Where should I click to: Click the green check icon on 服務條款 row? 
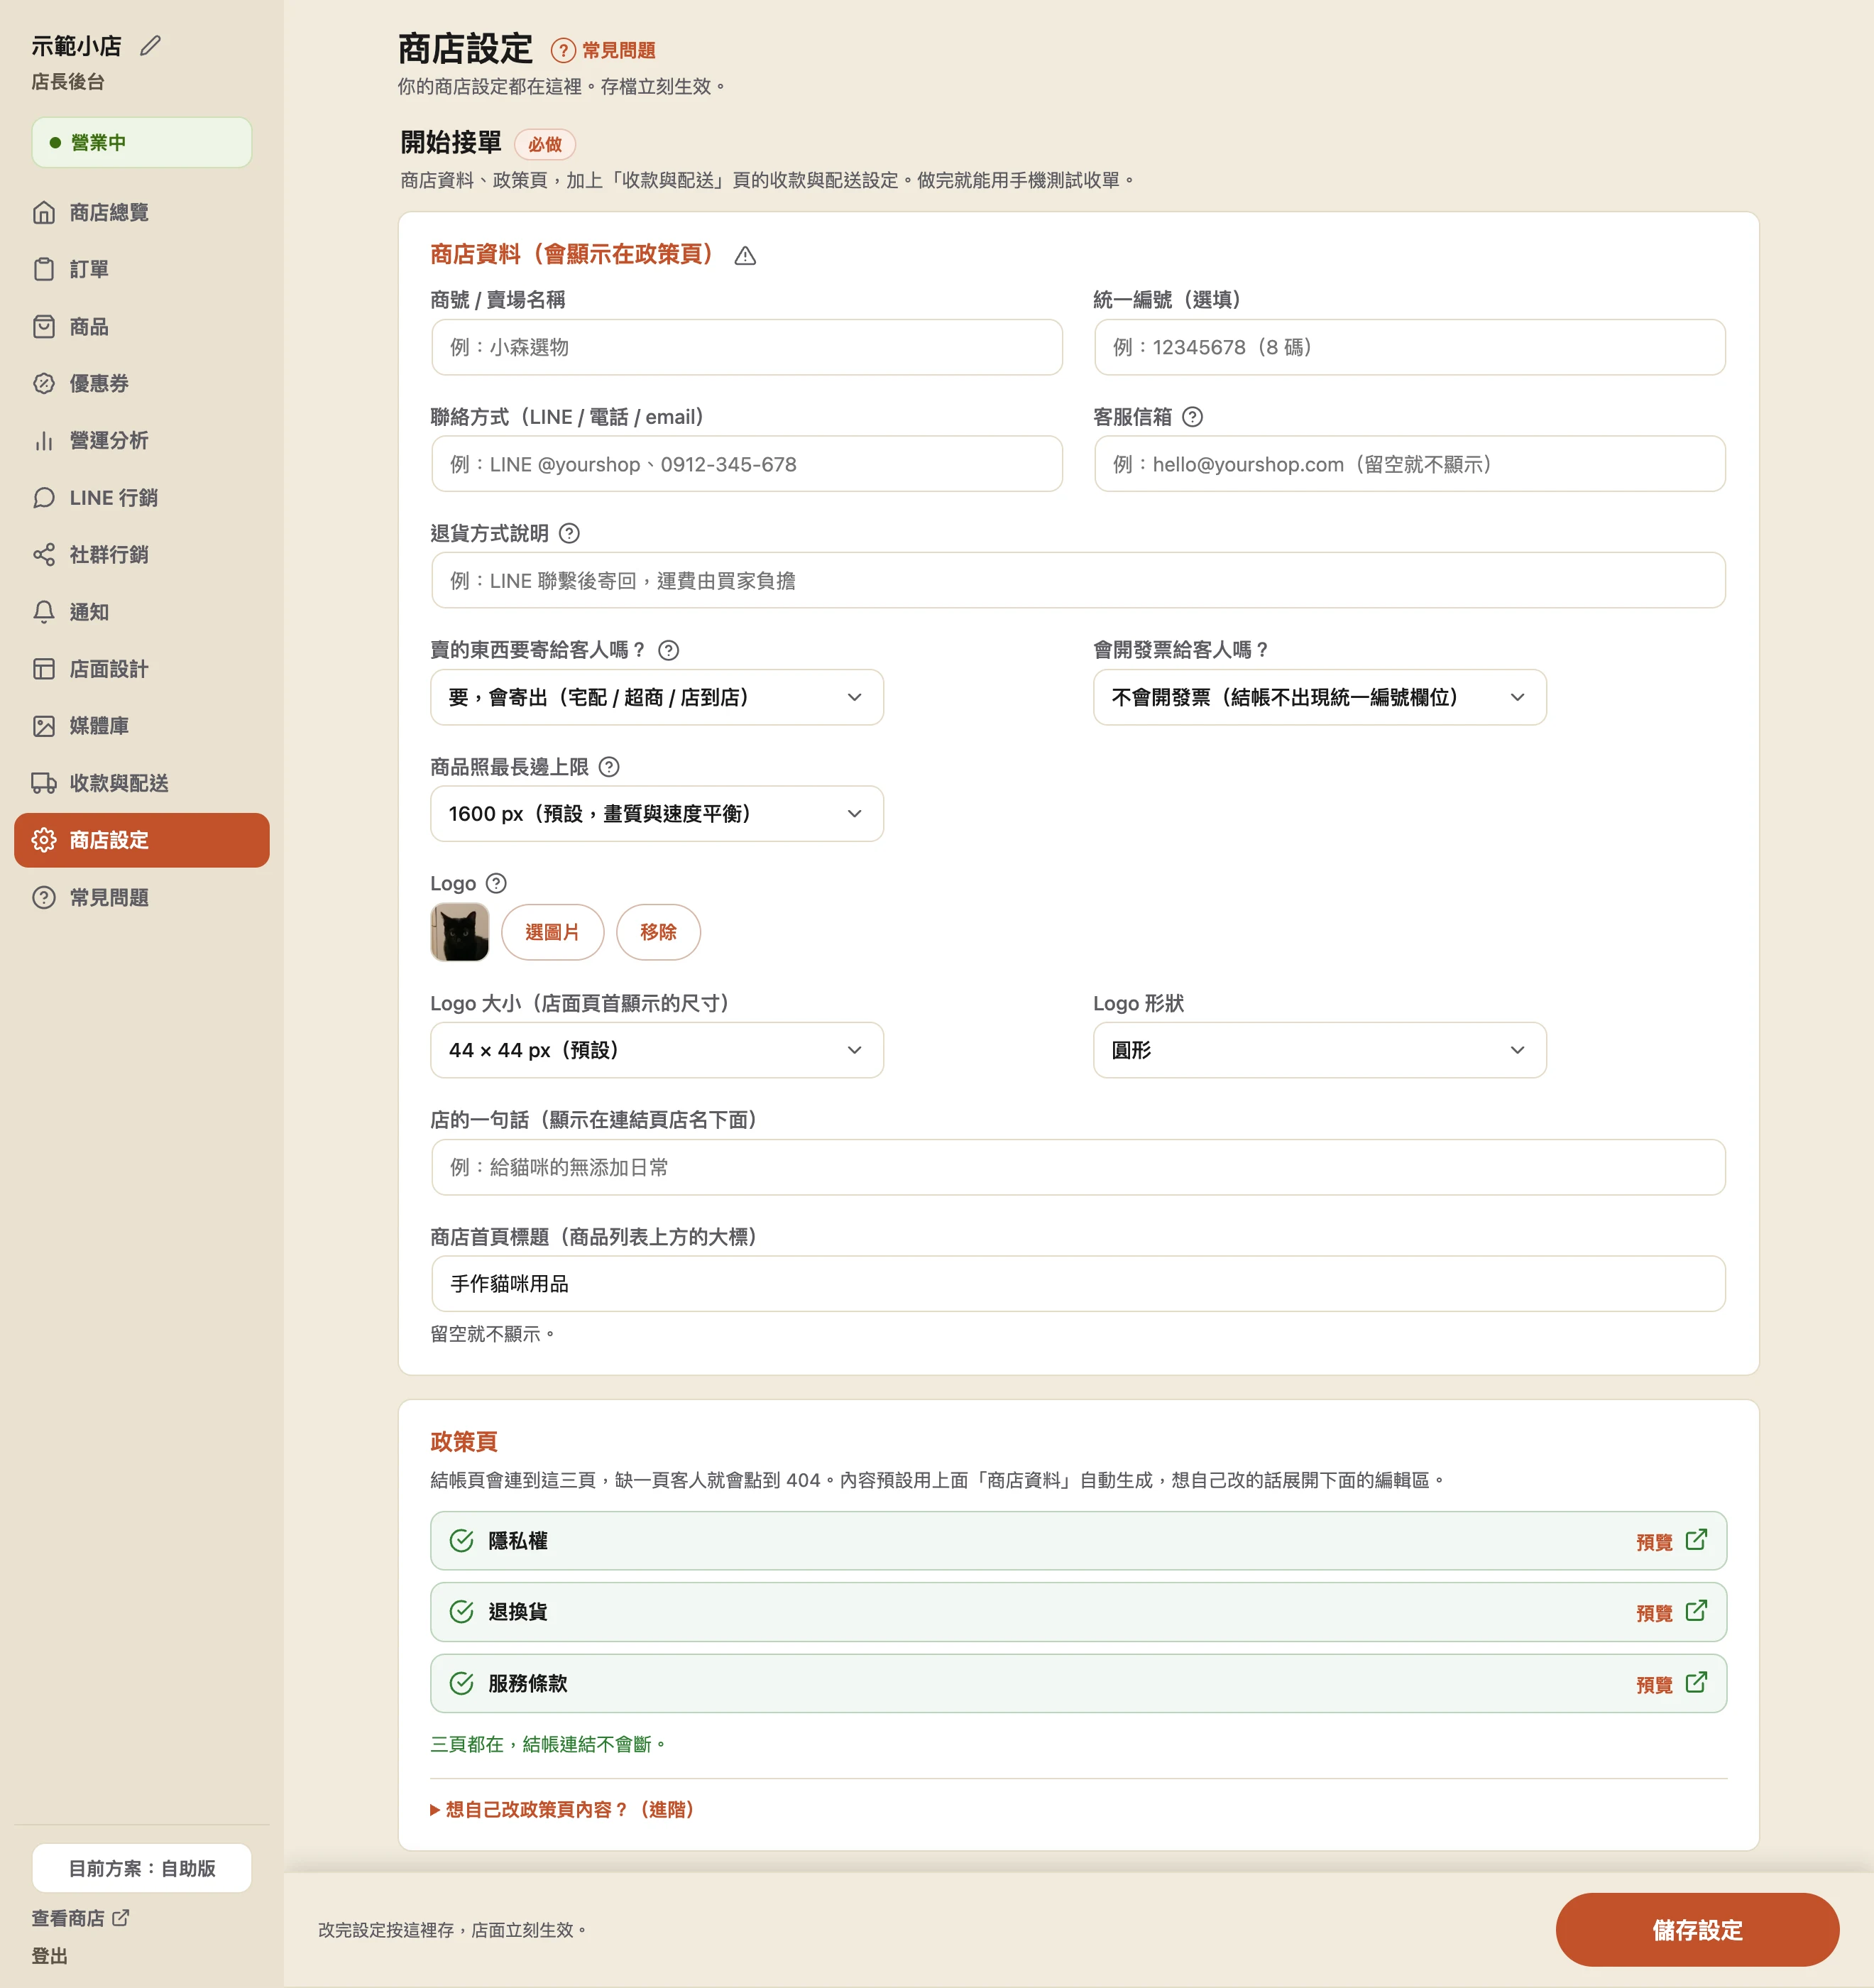tap(461, 1683)
